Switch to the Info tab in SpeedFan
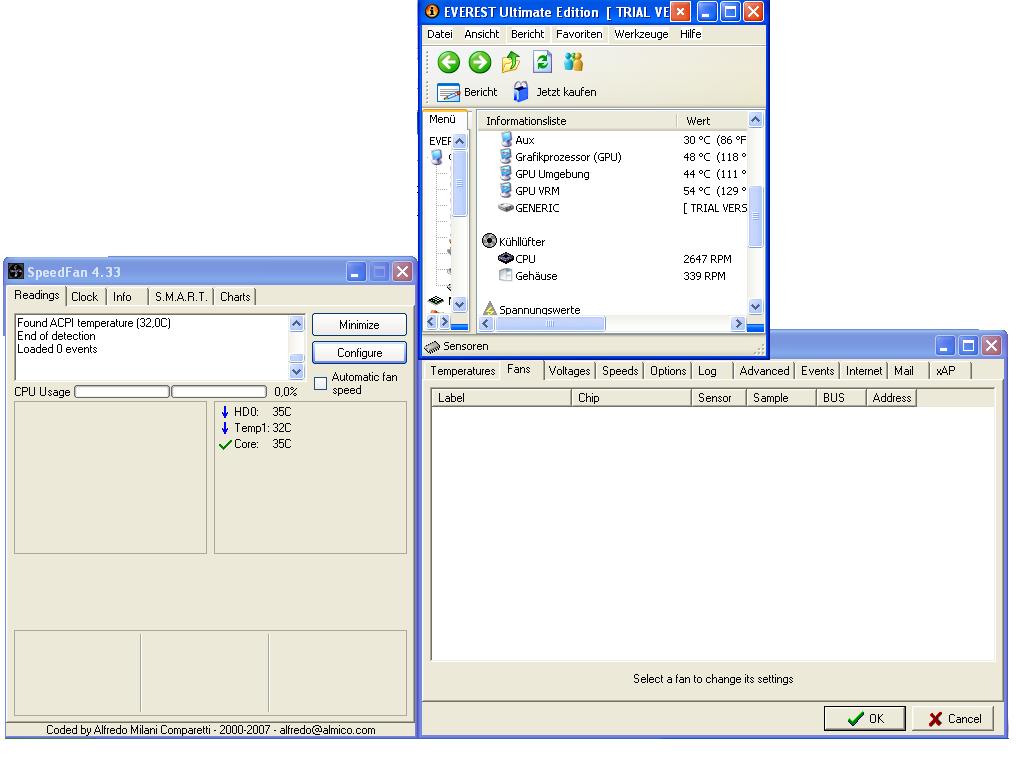Image resolution: width=1024 pixels, height=768 pixels. coord(122,296)
